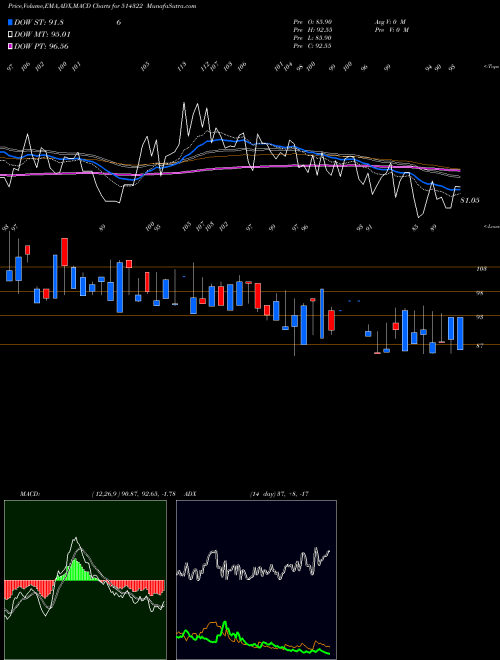This screenshot has height=660, width=500.
Task: Click the Pre L: 85.90 value
Action: (312, 37)
